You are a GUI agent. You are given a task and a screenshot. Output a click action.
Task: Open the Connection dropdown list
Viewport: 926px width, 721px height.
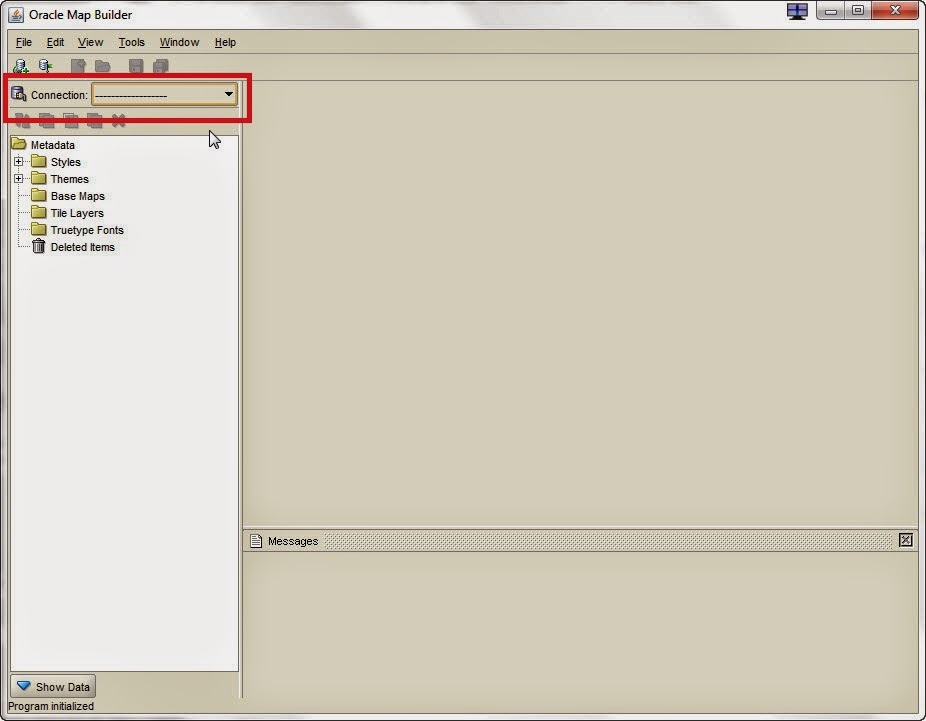(x=229, y=94)
